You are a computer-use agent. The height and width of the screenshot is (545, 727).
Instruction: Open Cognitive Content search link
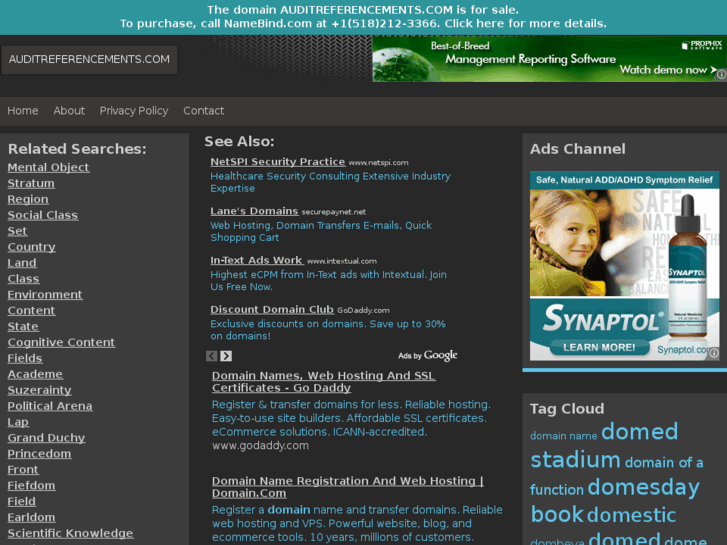(61, 342)
